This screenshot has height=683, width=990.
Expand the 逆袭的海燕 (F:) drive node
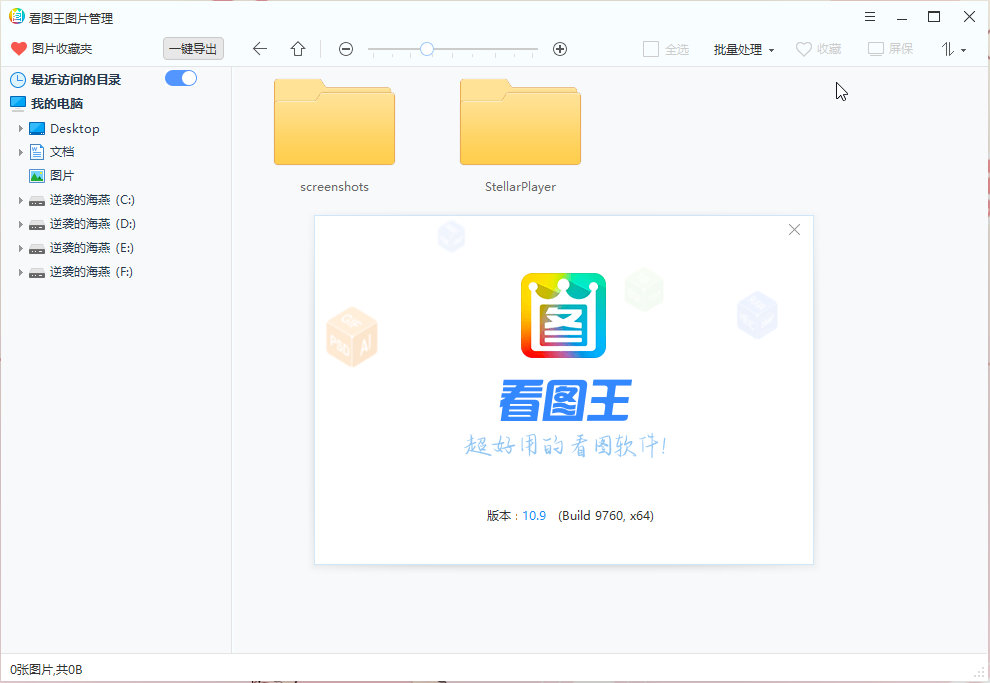[20, 273]
